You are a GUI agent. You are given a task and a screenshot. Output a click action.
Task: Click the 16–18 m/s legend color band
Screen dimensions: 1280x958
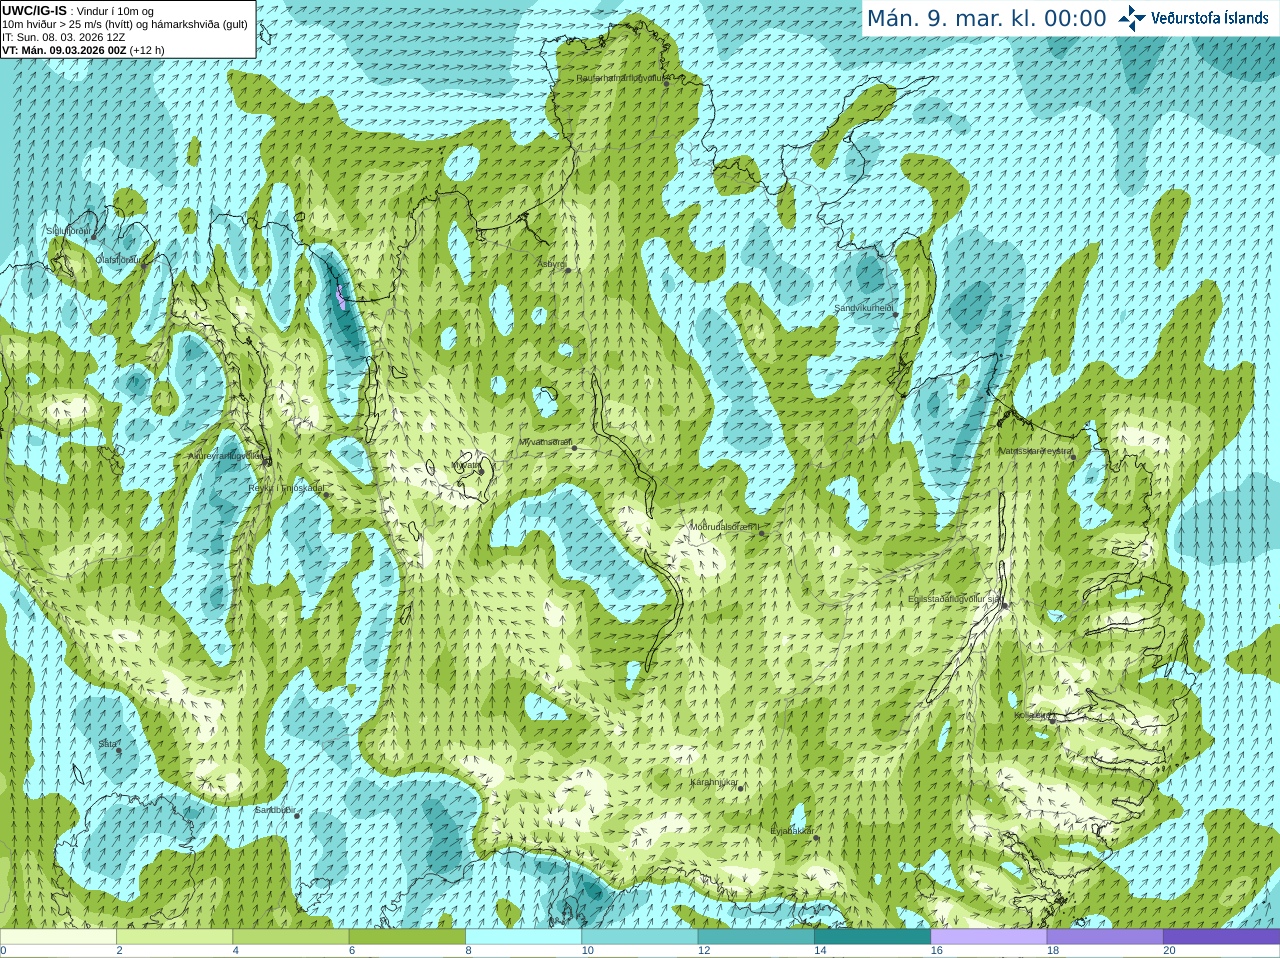(989, 937)
